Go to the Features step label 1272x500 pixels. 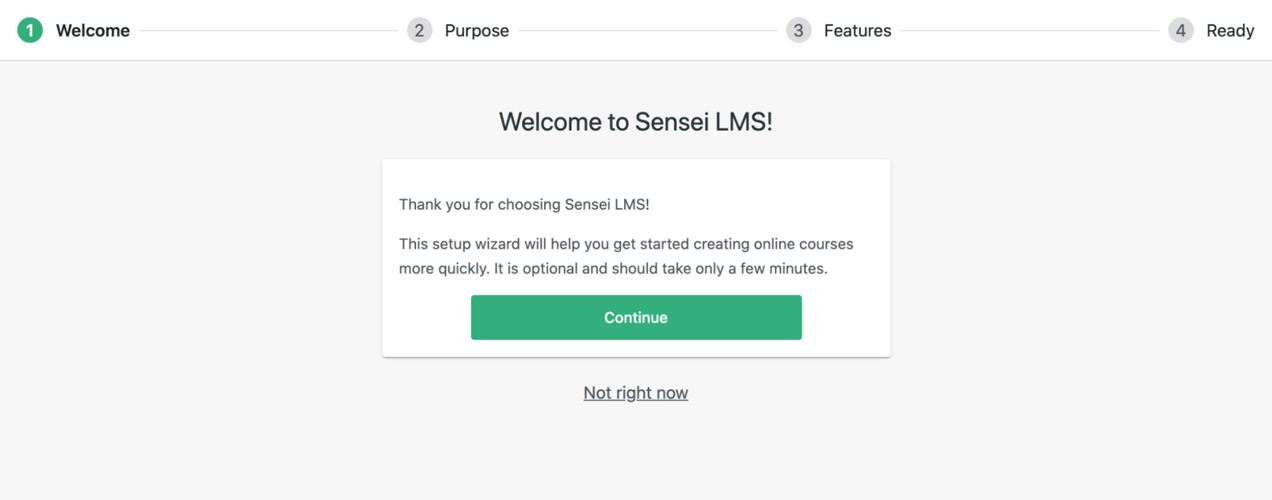click(857, 31)
